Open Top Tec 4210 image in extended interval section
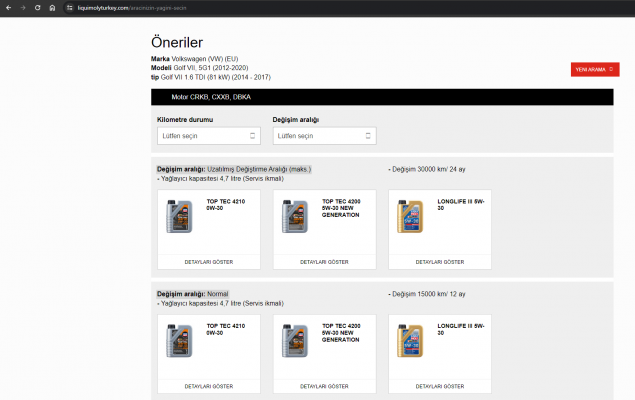 [x=179, y=217]
